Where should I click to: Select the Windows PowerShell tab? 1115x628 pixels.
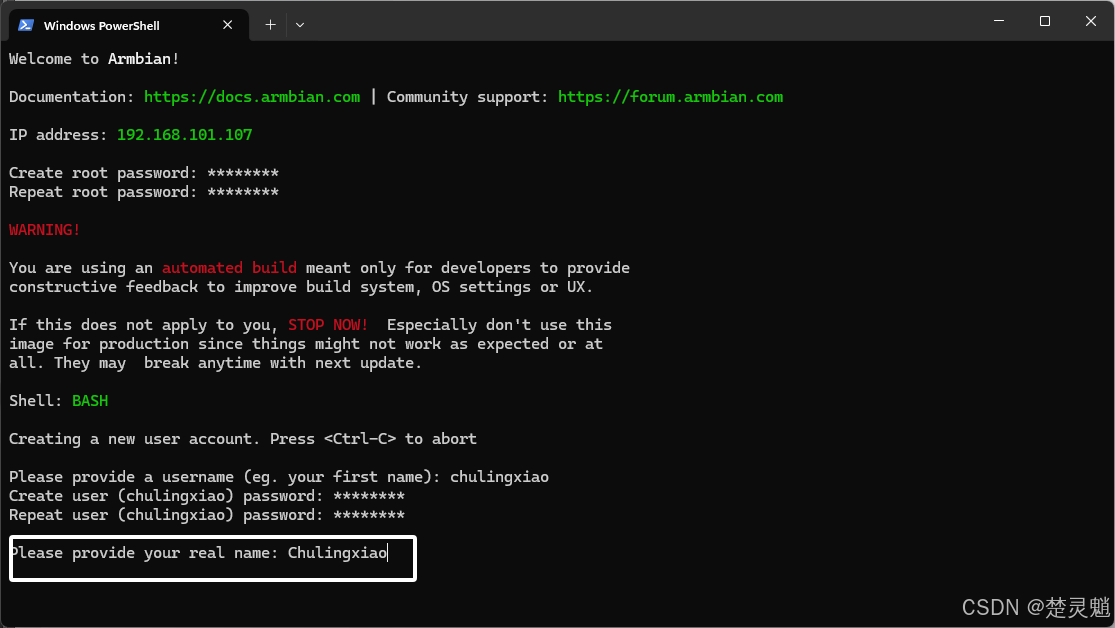(129, 25)
